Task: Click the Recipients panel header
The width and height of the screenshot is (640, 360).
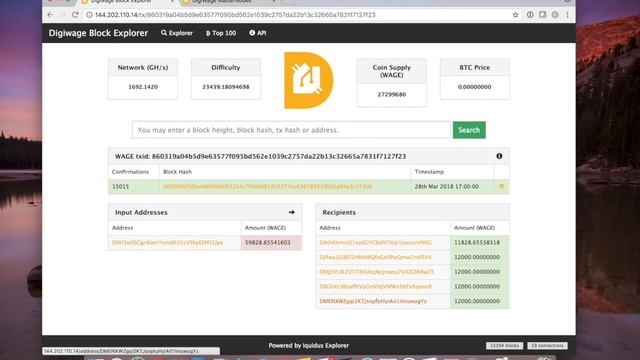Action: [412, 212]
